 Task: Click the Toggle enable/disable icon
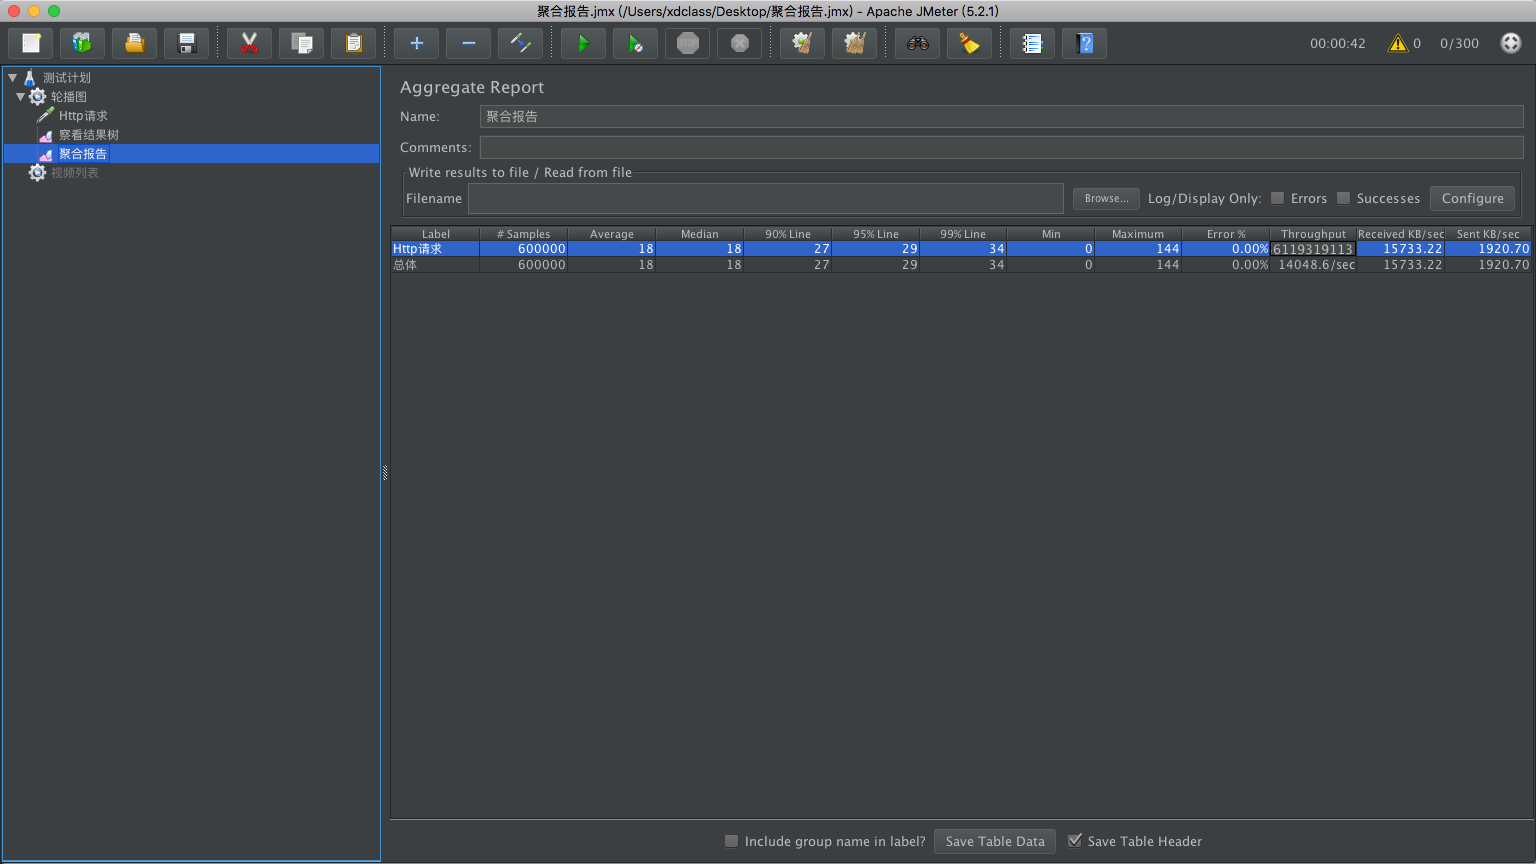[x=520, y=43]
